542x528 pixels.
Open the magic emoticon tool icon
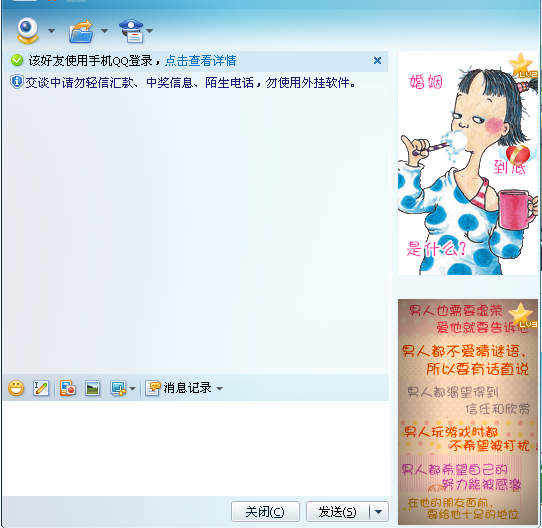pyautogui.click(x=68, y=388)
